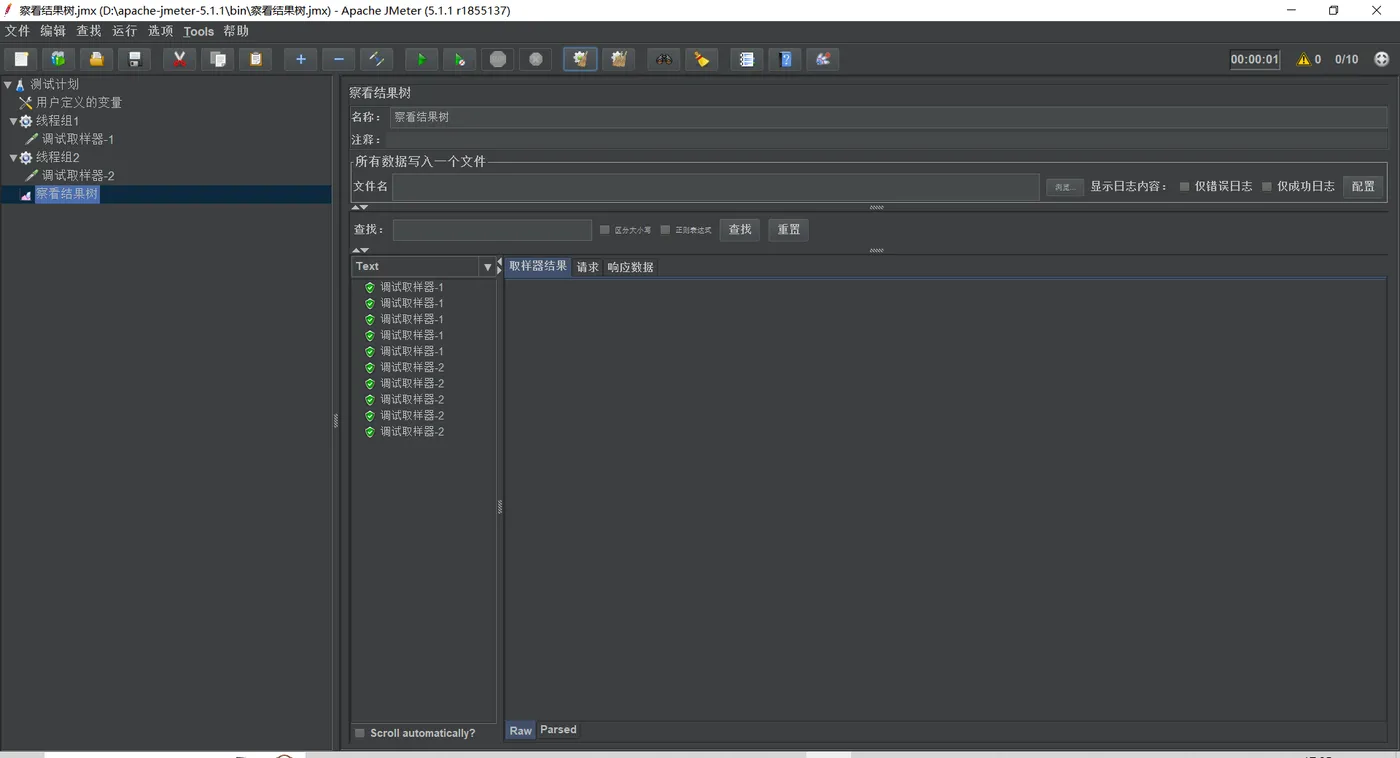Select first 调试取样器-1 result entry

coord(412,287)
